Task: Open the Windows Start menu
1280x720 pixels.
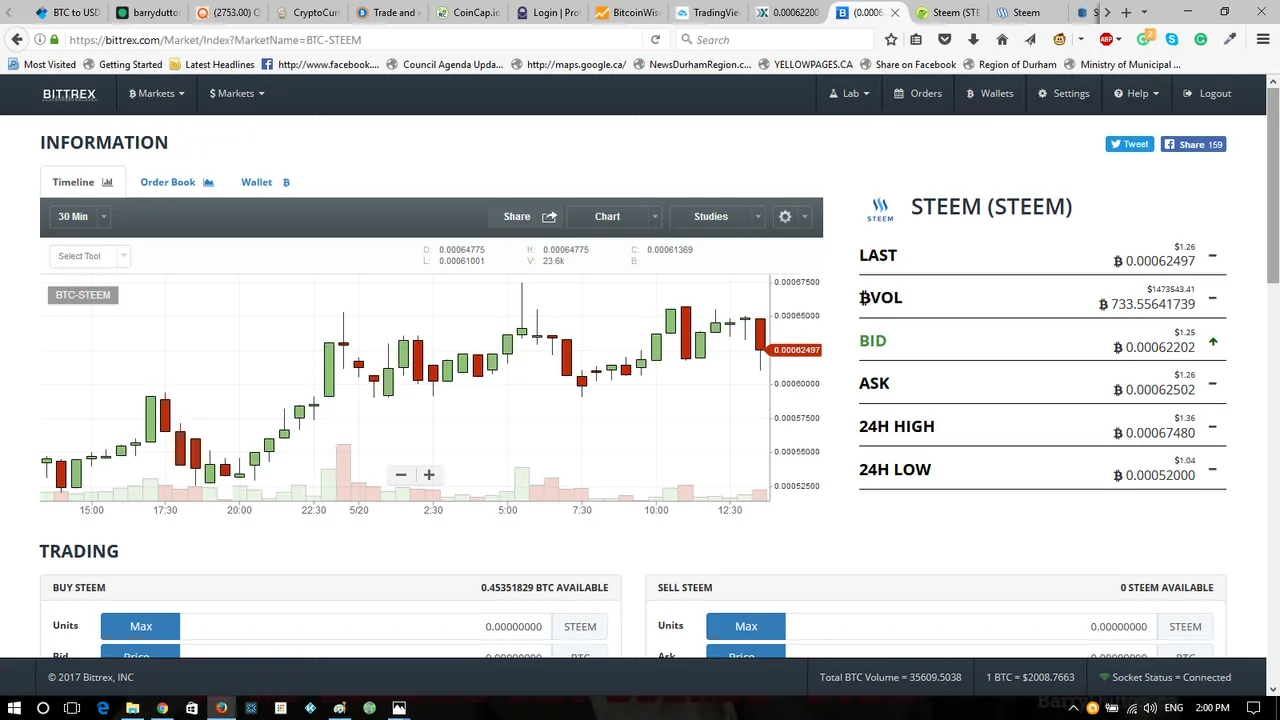Action: (14, 708)
